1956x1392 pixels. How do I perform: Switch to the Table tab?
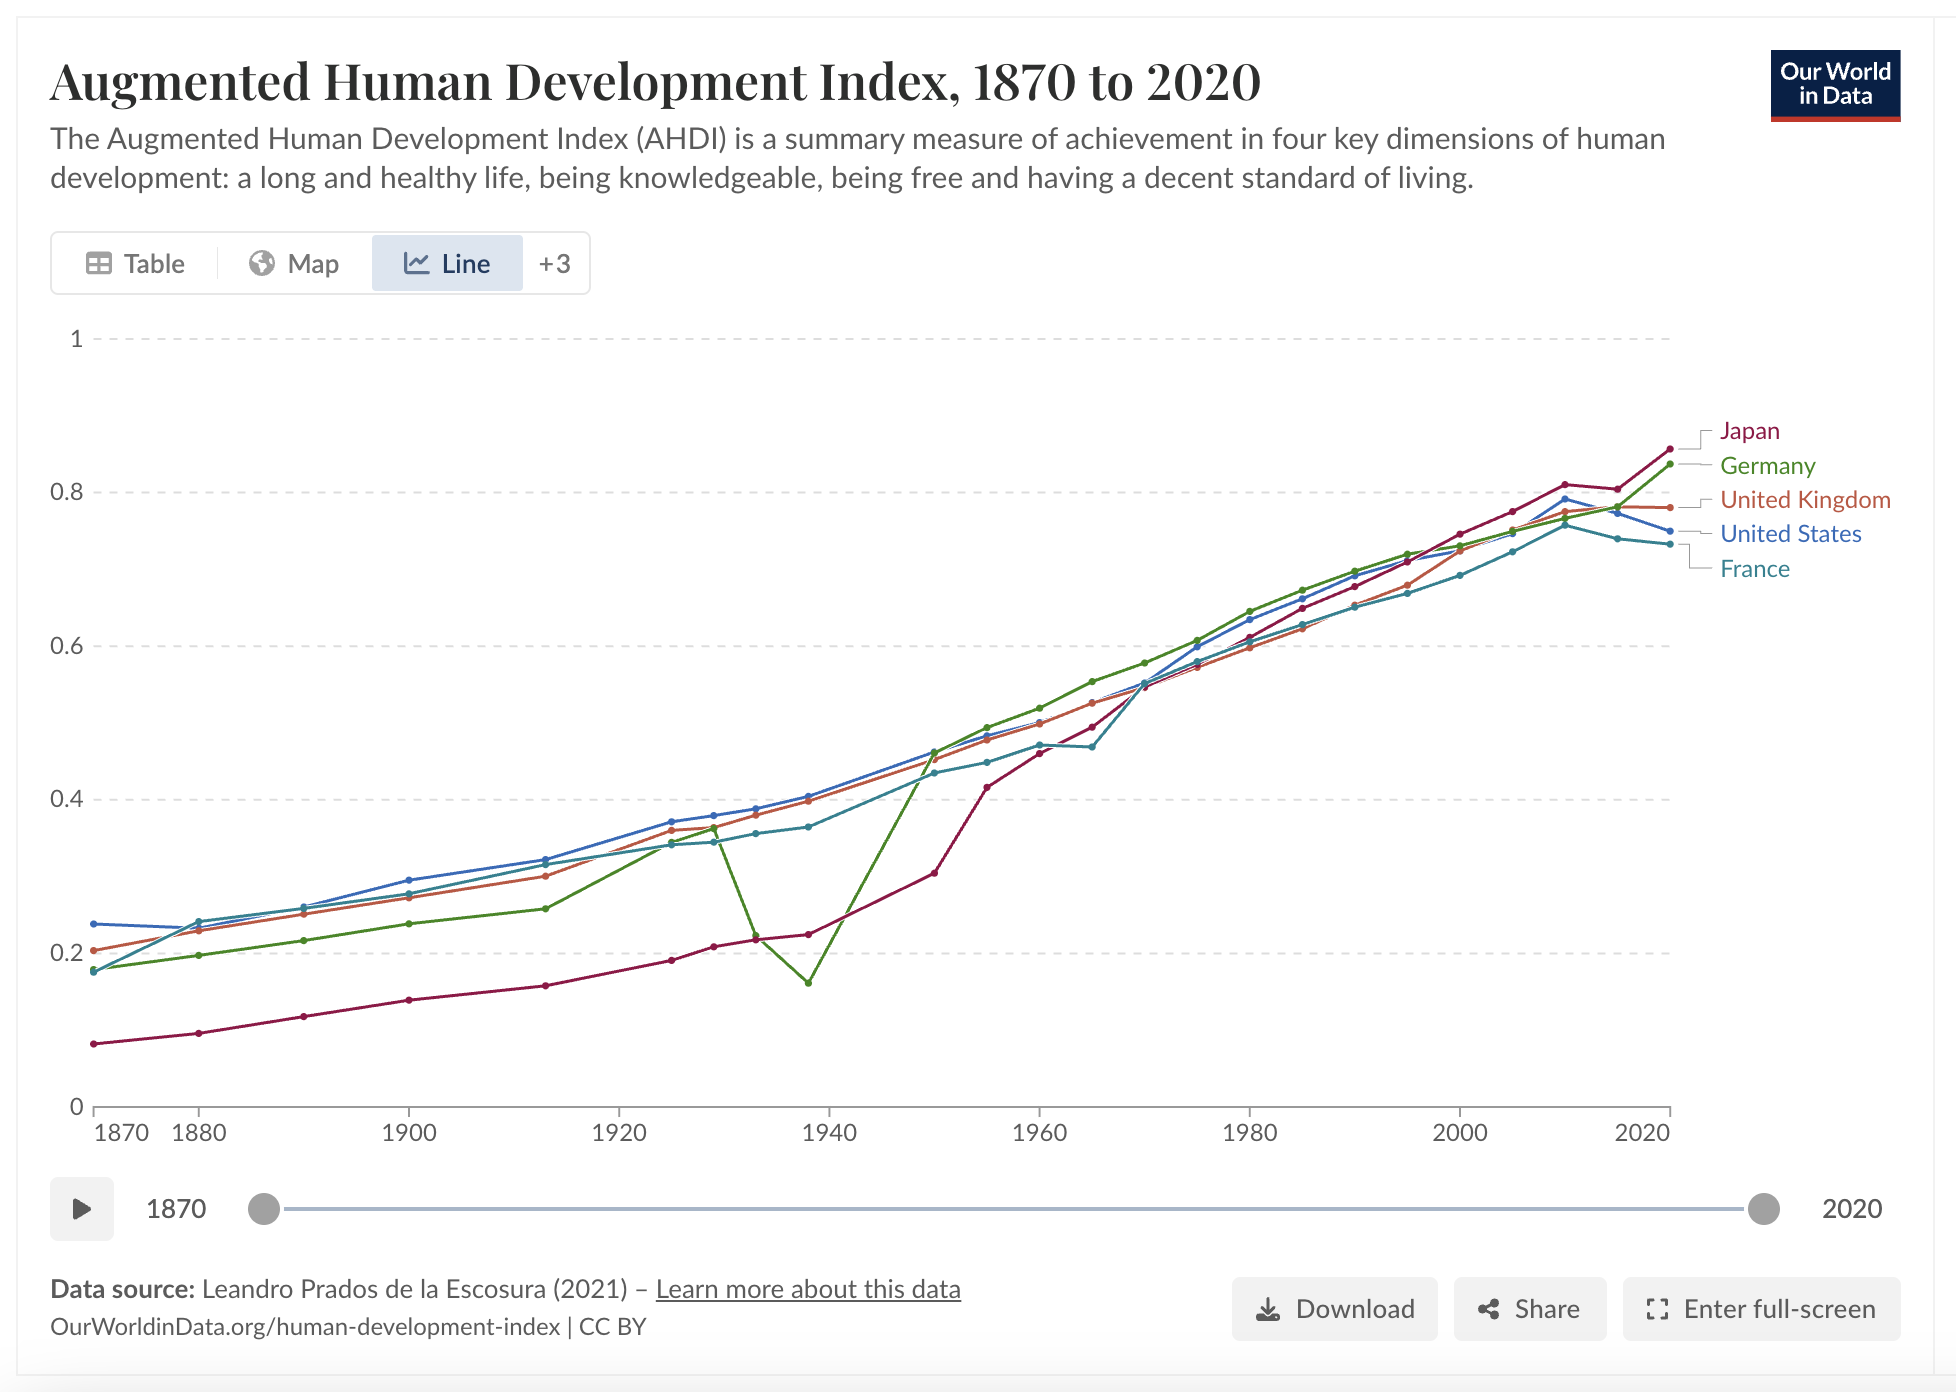[135, 264]
